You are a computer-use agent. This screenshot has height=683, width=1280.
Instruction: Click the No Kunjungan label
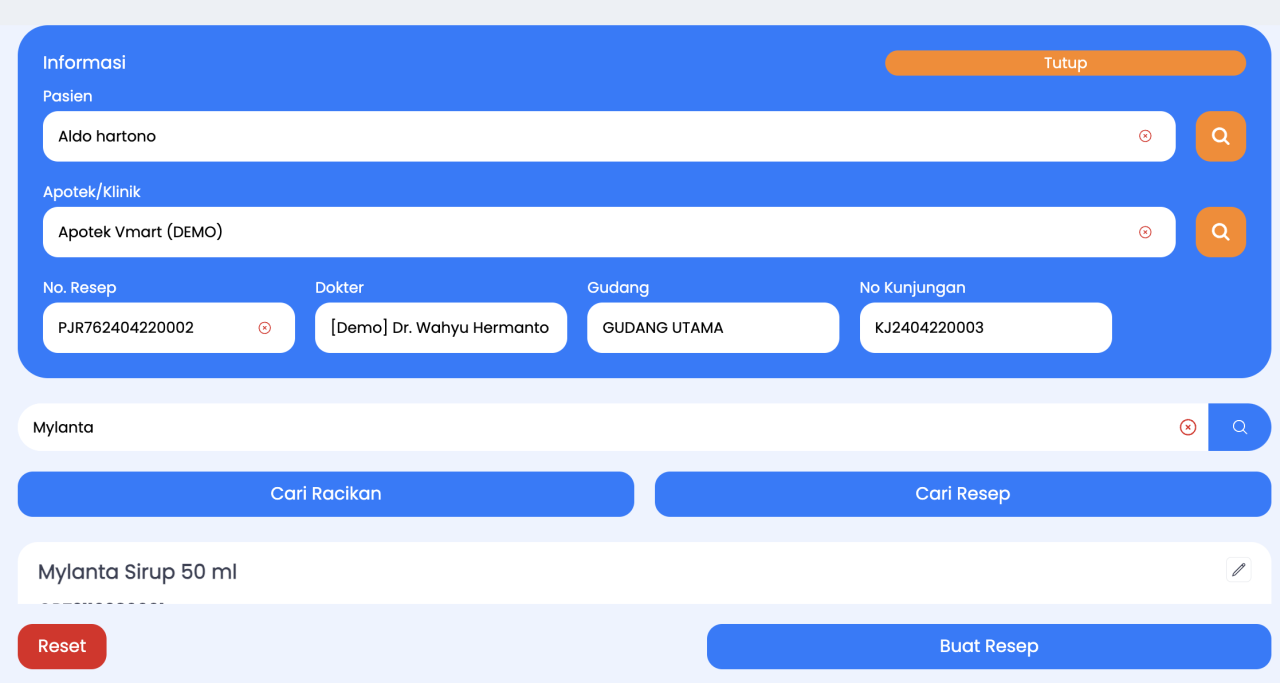tap(912, 288)
